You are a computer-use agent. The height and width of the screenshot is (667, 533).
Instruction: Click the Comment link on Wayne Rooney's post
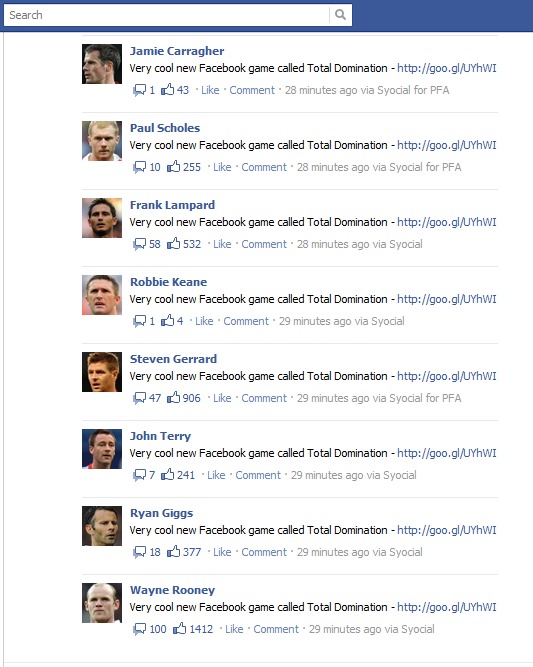[276, 629]
